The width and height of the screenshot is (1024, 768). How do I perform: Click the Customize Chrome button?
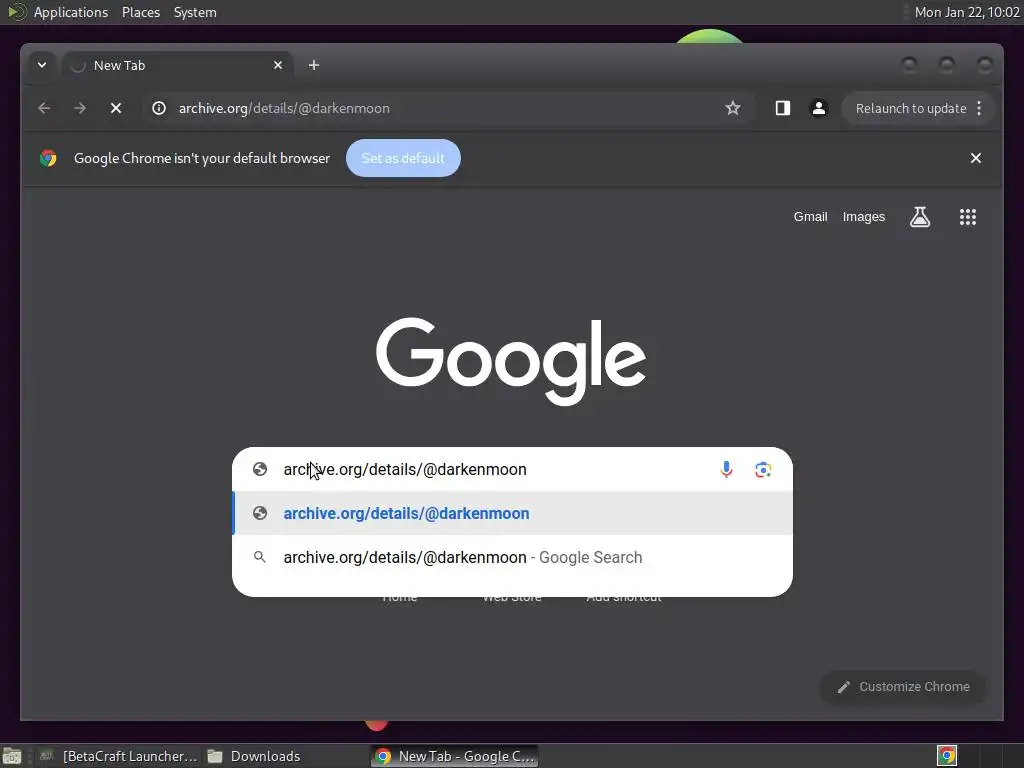point(903,687)
